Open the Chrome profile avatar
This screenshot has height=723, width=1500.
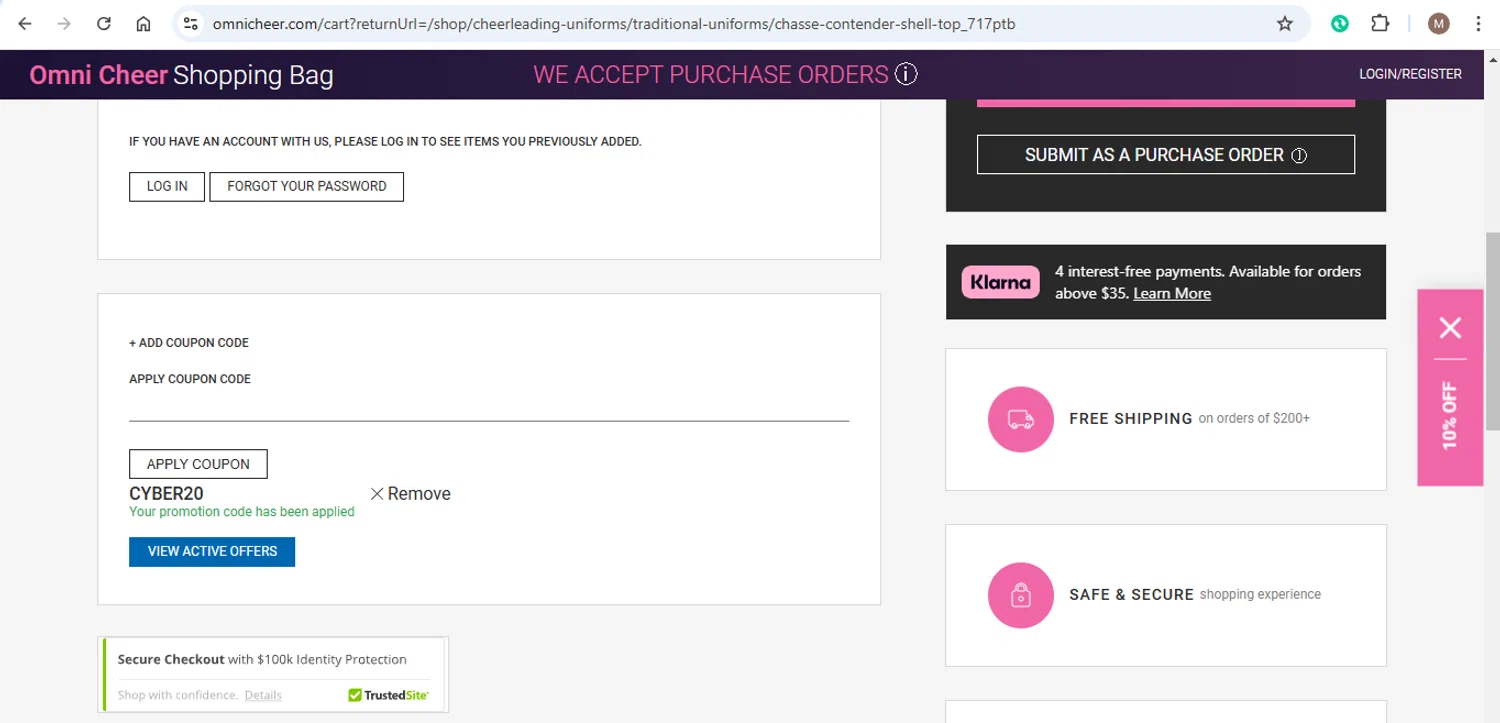click(1438, 24)
